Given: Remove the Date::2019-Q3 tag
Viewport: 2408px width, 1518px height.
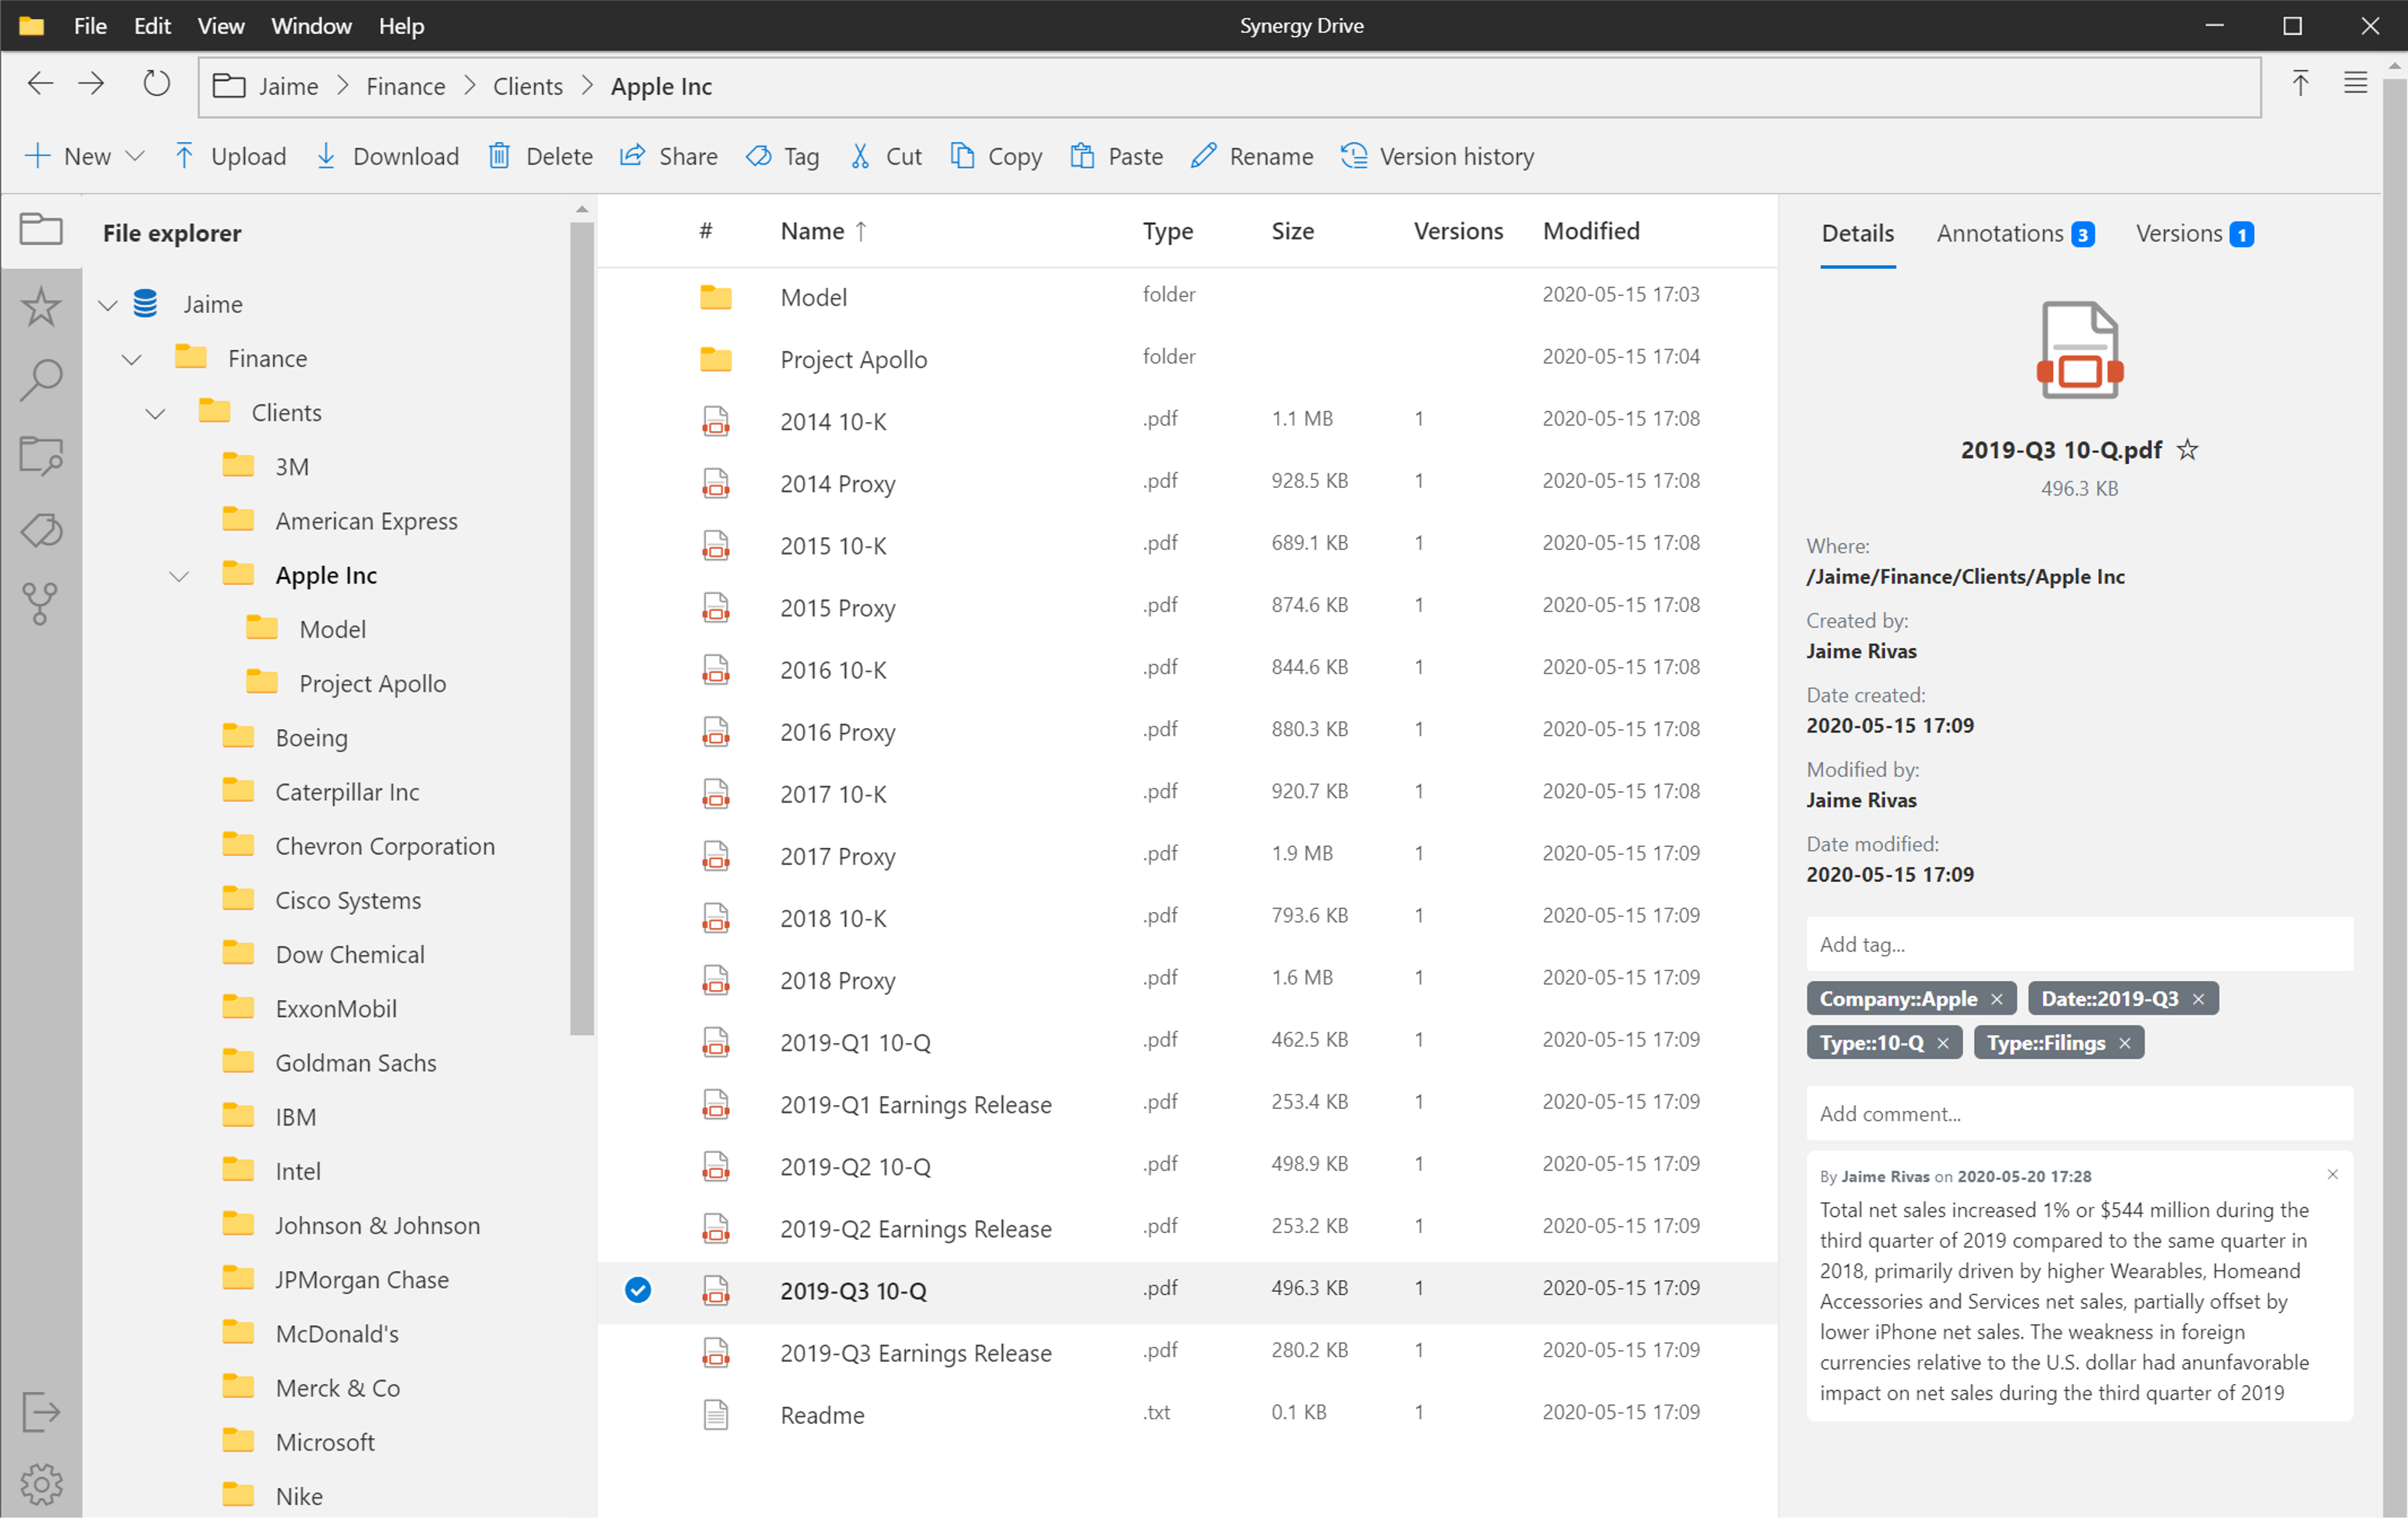Looking at the screenshot, I should tap(2199, 999).
